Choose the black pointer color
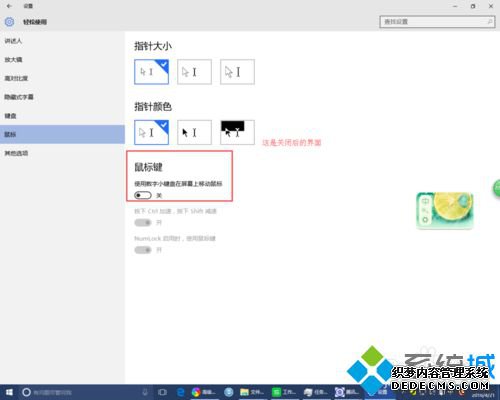This screenshot has width=500, height=400. 194,132
